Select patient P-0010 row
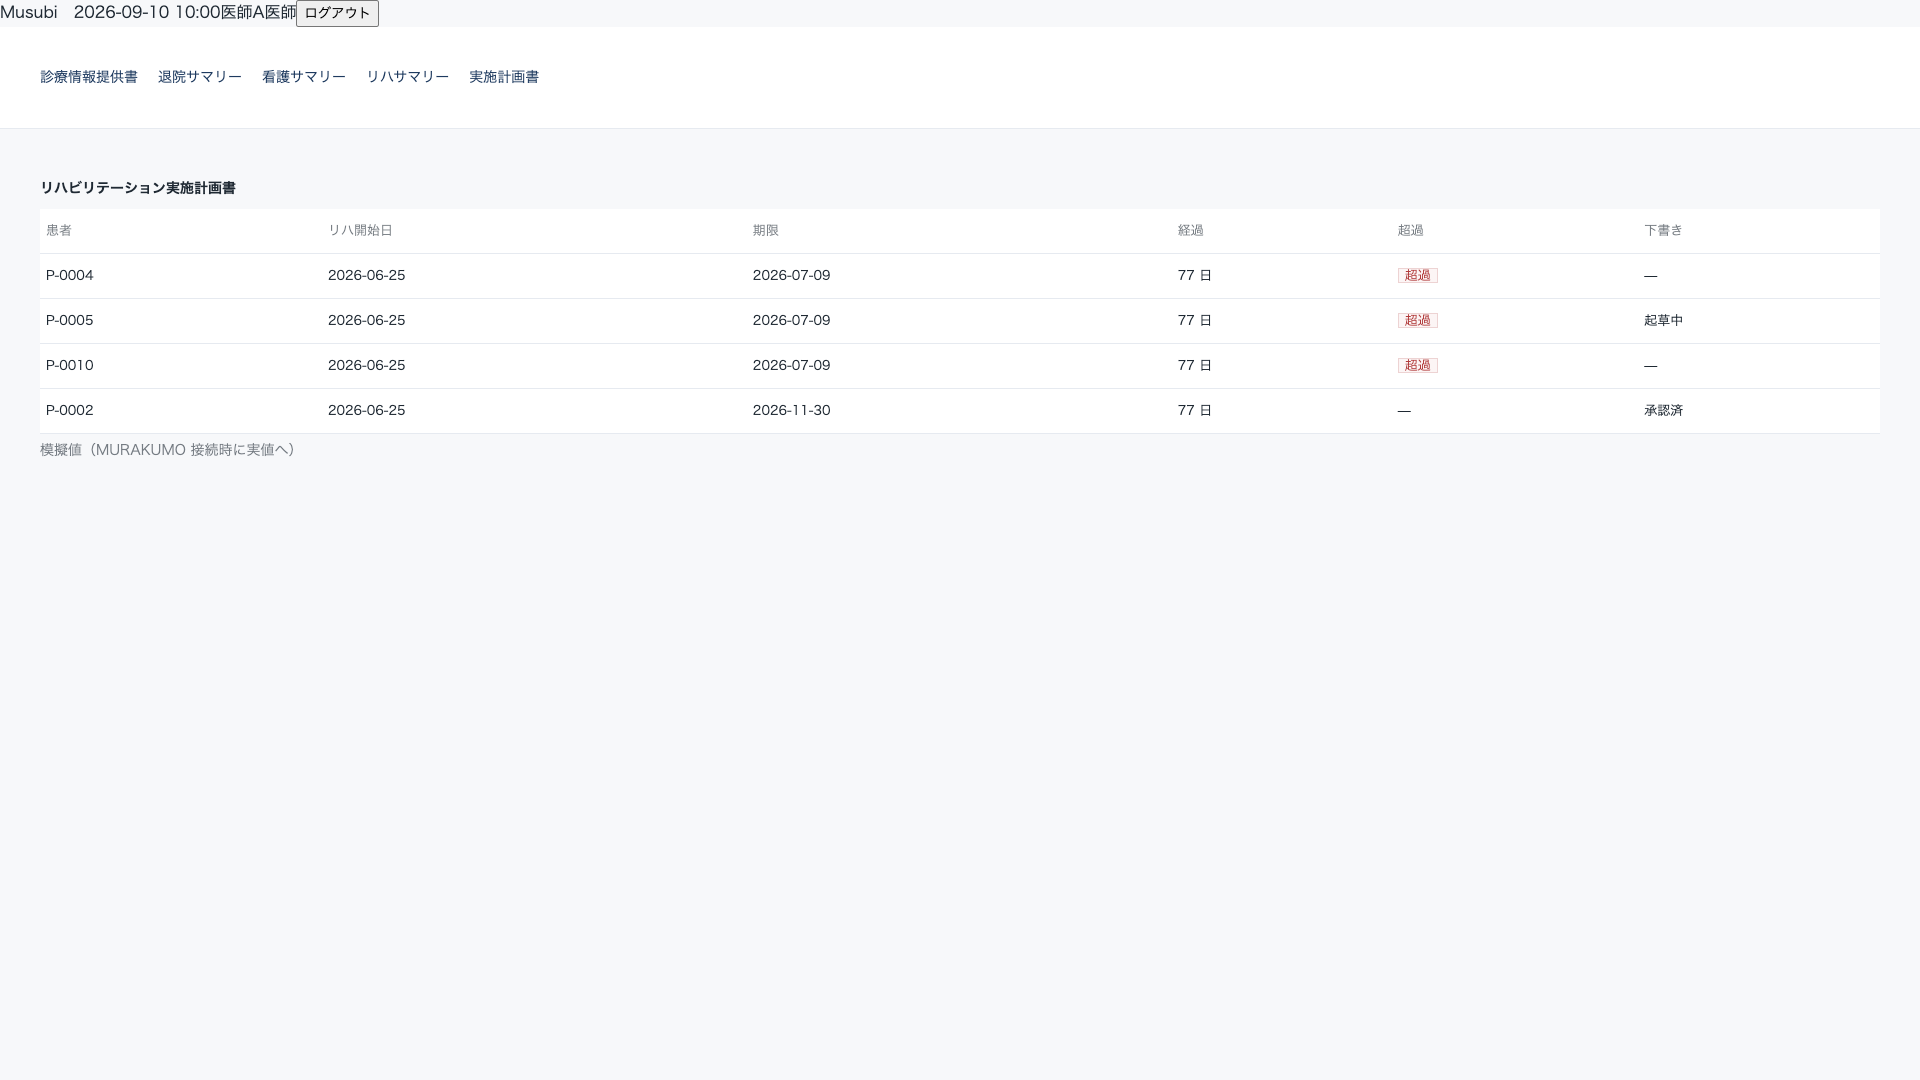The width and height of the screenshot is (1920, 1080). pos(960,366)
